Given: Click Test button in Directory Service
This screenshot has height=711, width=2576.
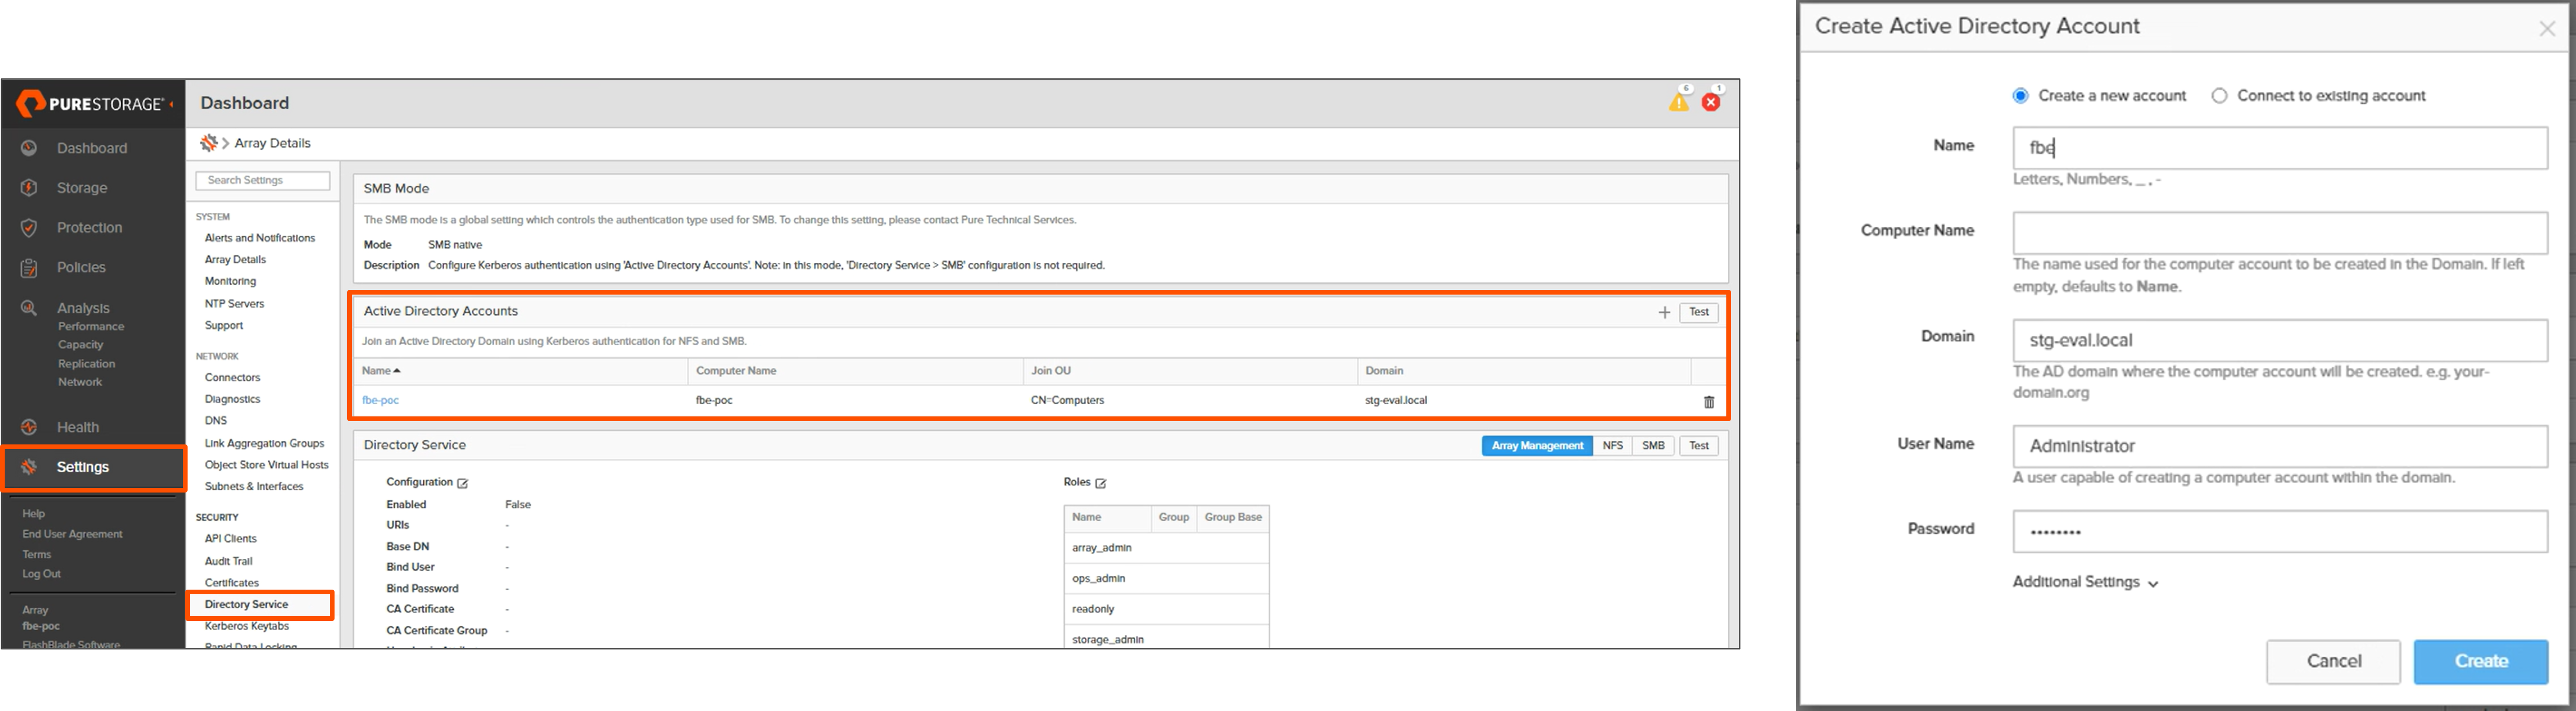Looking at the screenshot, I should point(1699,446).
